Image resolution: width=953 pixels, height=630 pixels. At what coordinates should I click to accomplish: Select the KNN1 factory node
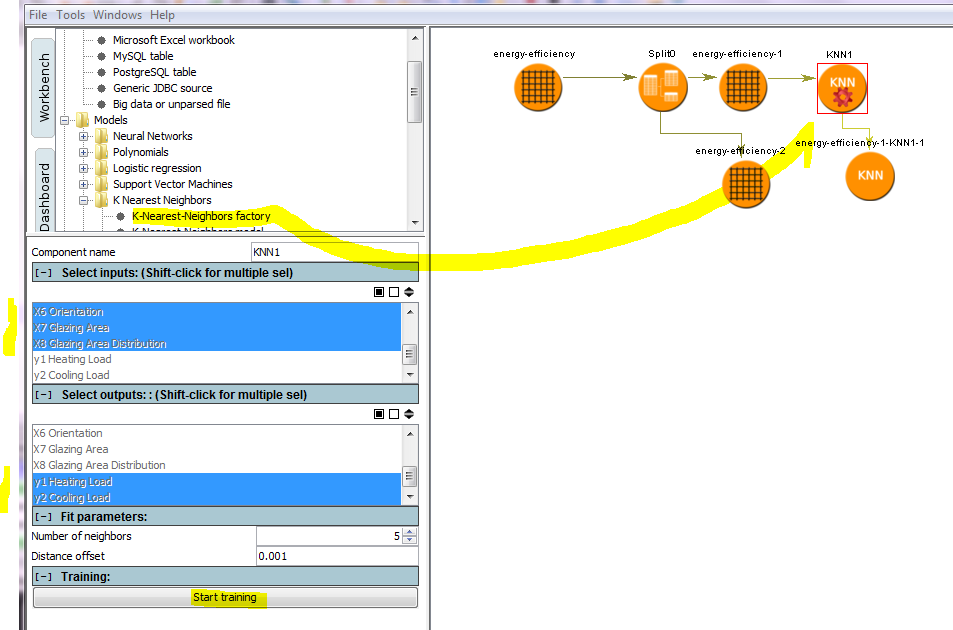(x=841, y=89)
